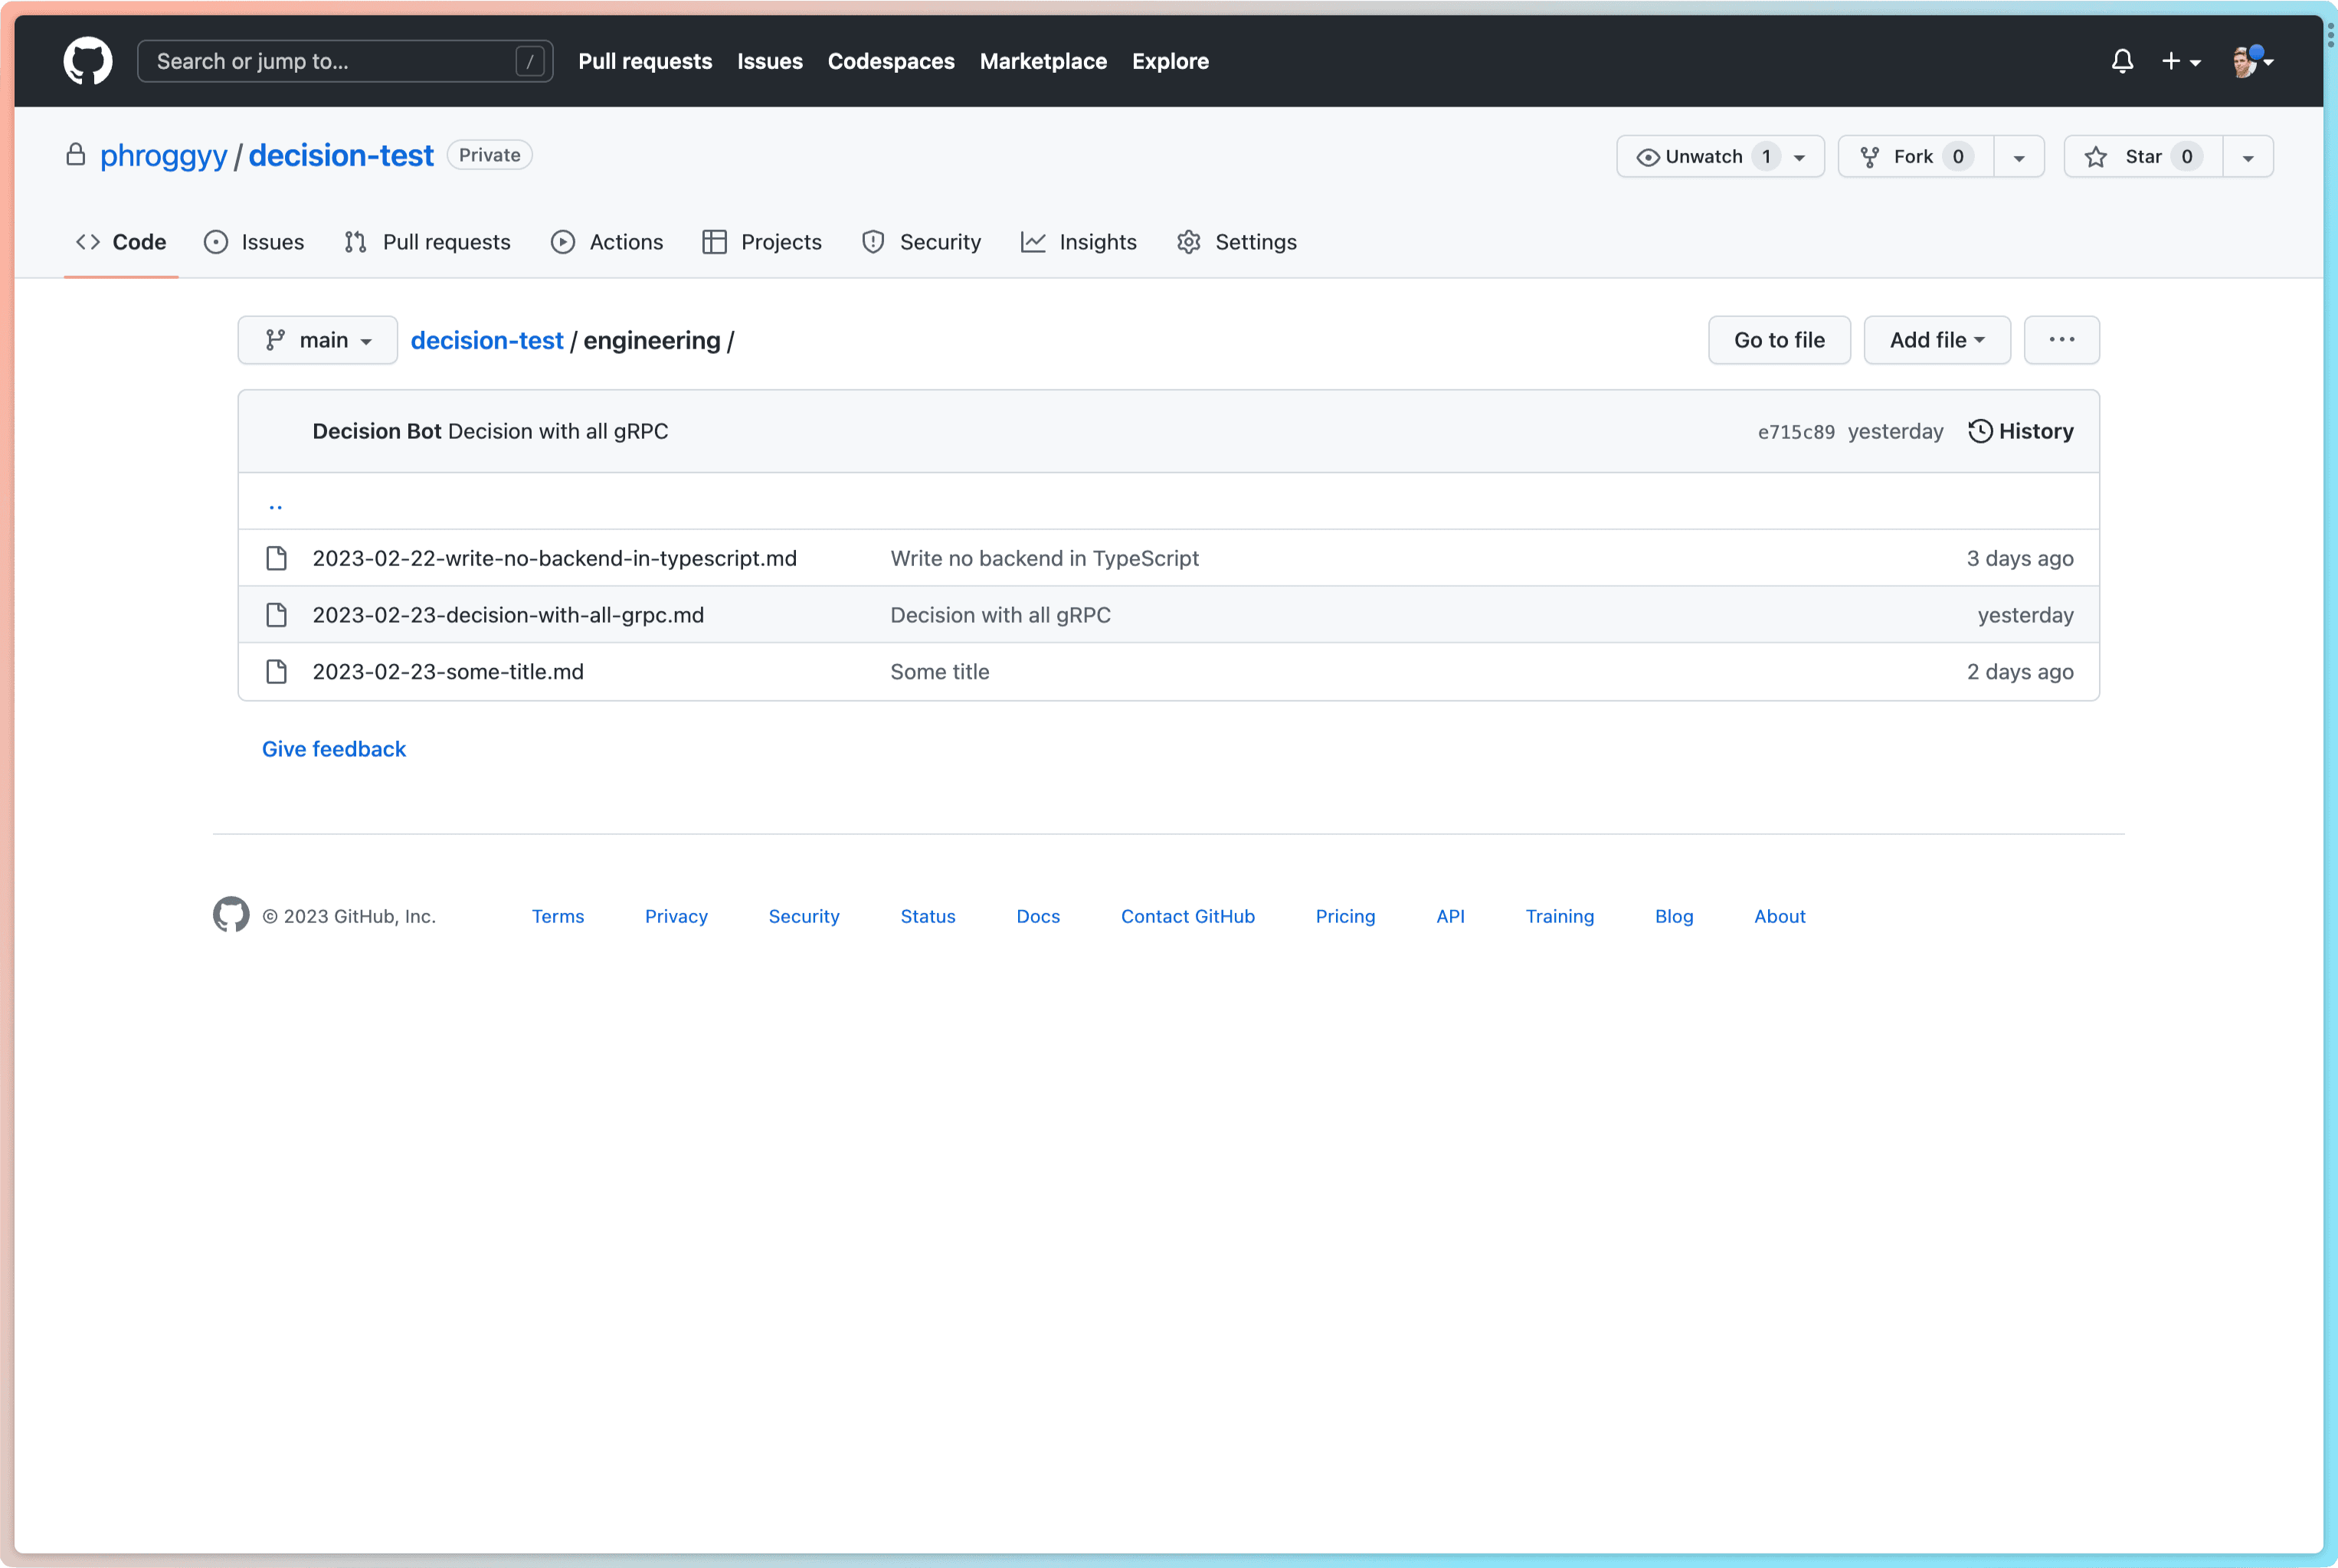
Task: Open the user avatar menu
Action: [x=2253, y=61]
